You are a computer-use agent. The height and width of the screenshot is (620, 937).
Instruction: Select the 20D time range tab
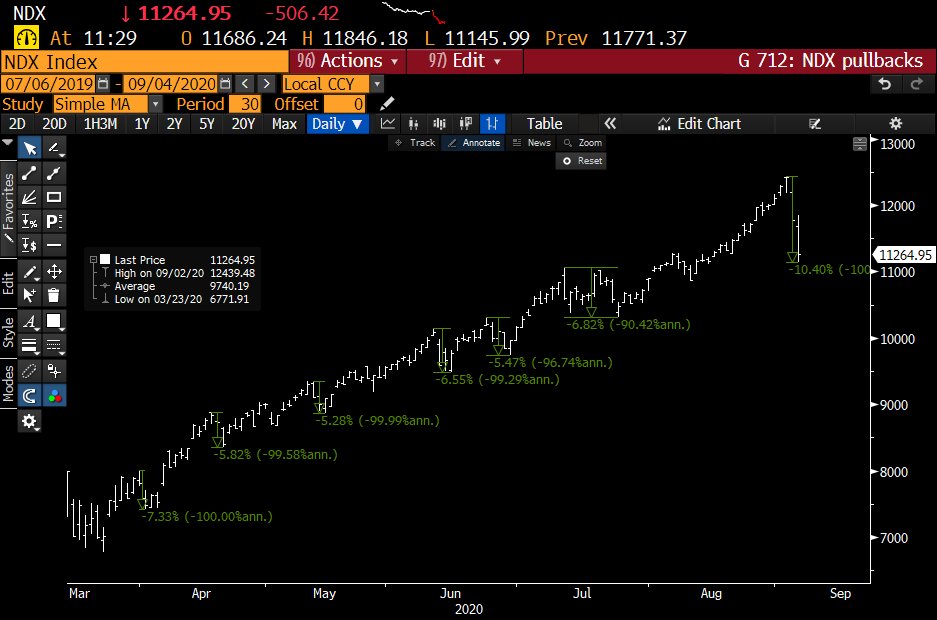[x=54, y=124]
